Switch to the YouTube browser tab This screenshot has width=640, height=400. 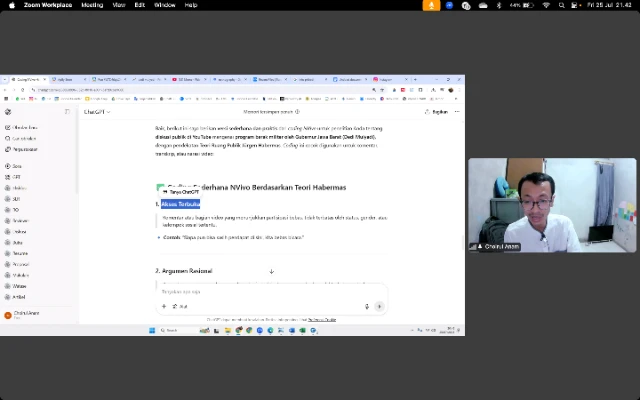coord(188,80)
